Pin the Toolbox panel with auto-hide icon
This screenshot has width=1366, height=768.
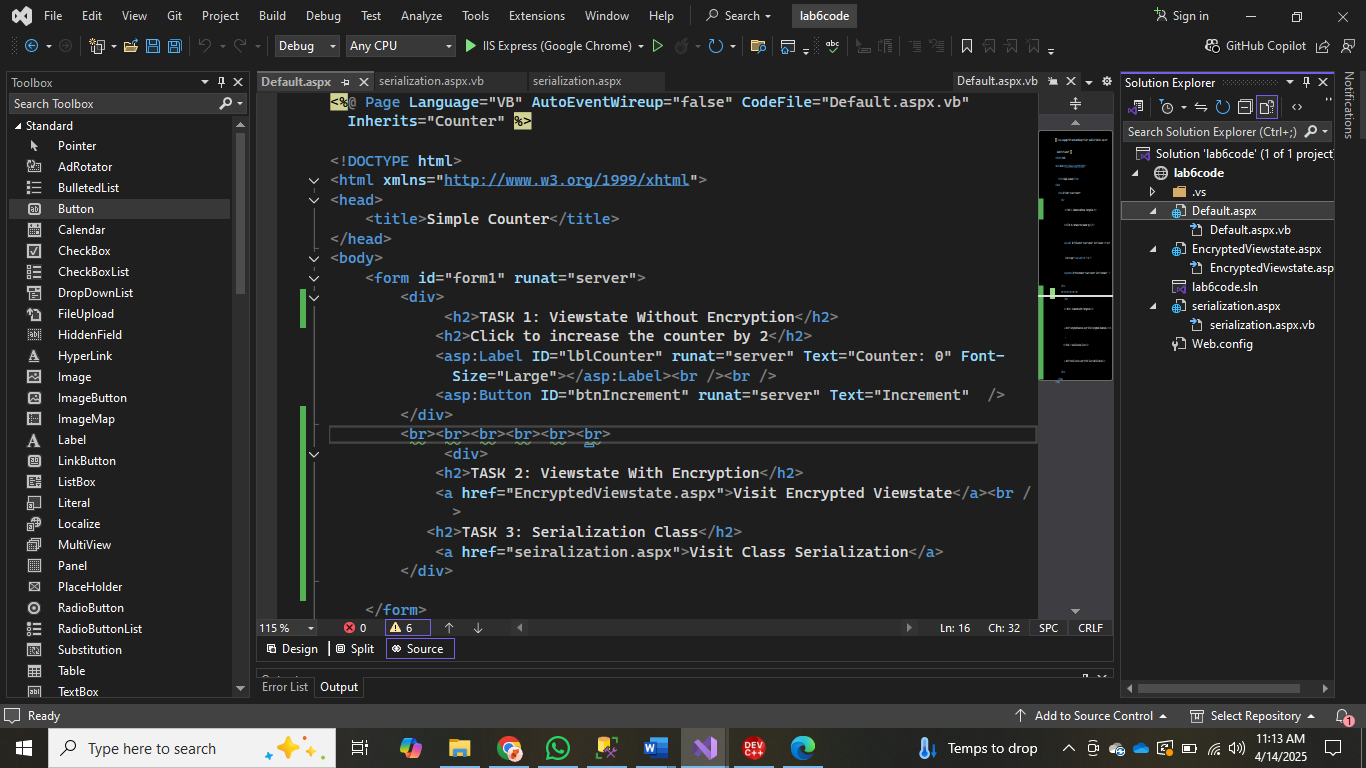click(x=220, y=82)
